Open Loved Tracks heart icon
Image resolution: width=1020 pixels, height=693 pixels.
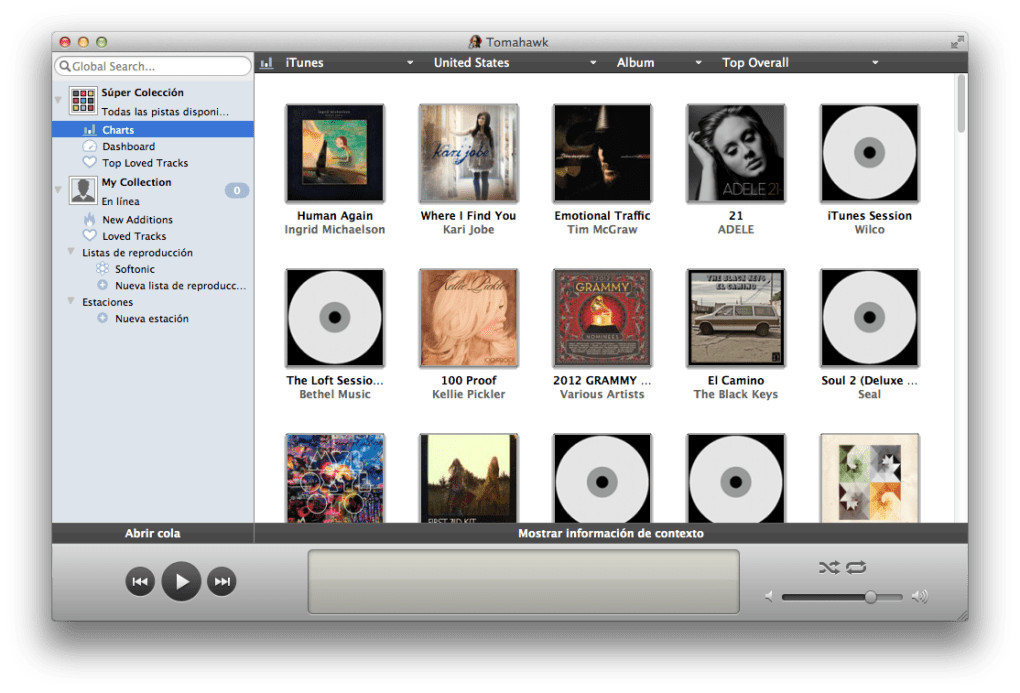tap(90, 236)
